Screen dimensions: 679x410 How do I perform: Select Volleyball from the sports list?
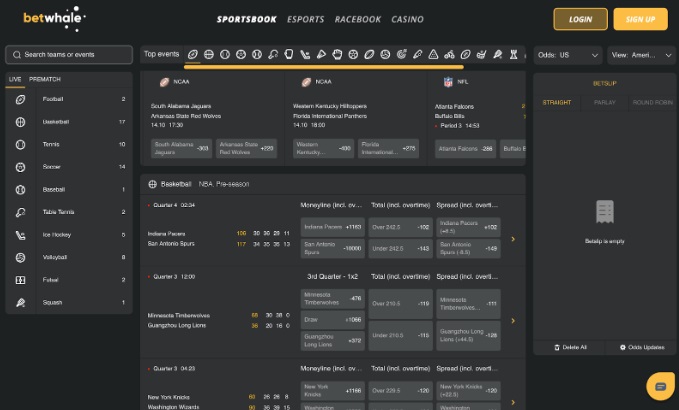coord(54,257)
